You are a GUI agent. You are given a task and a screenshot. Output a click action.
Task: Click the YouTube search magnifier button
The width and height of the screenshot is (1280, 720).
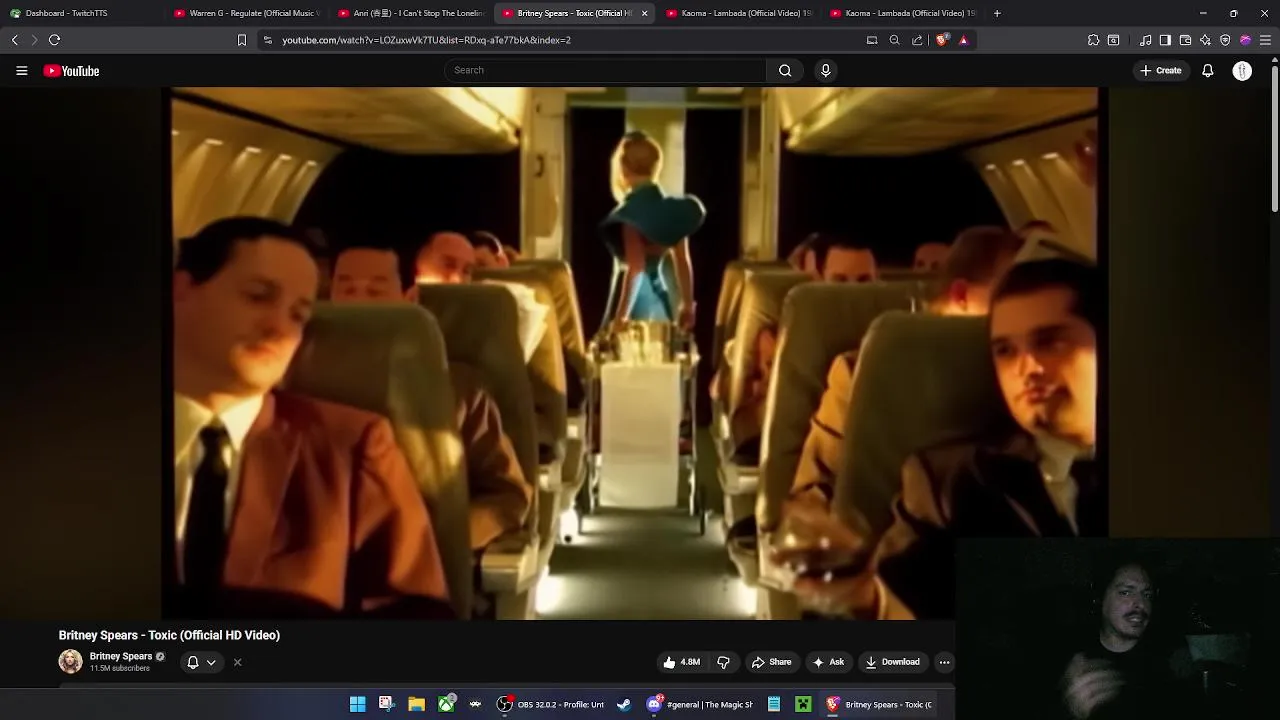click(785, 70)
